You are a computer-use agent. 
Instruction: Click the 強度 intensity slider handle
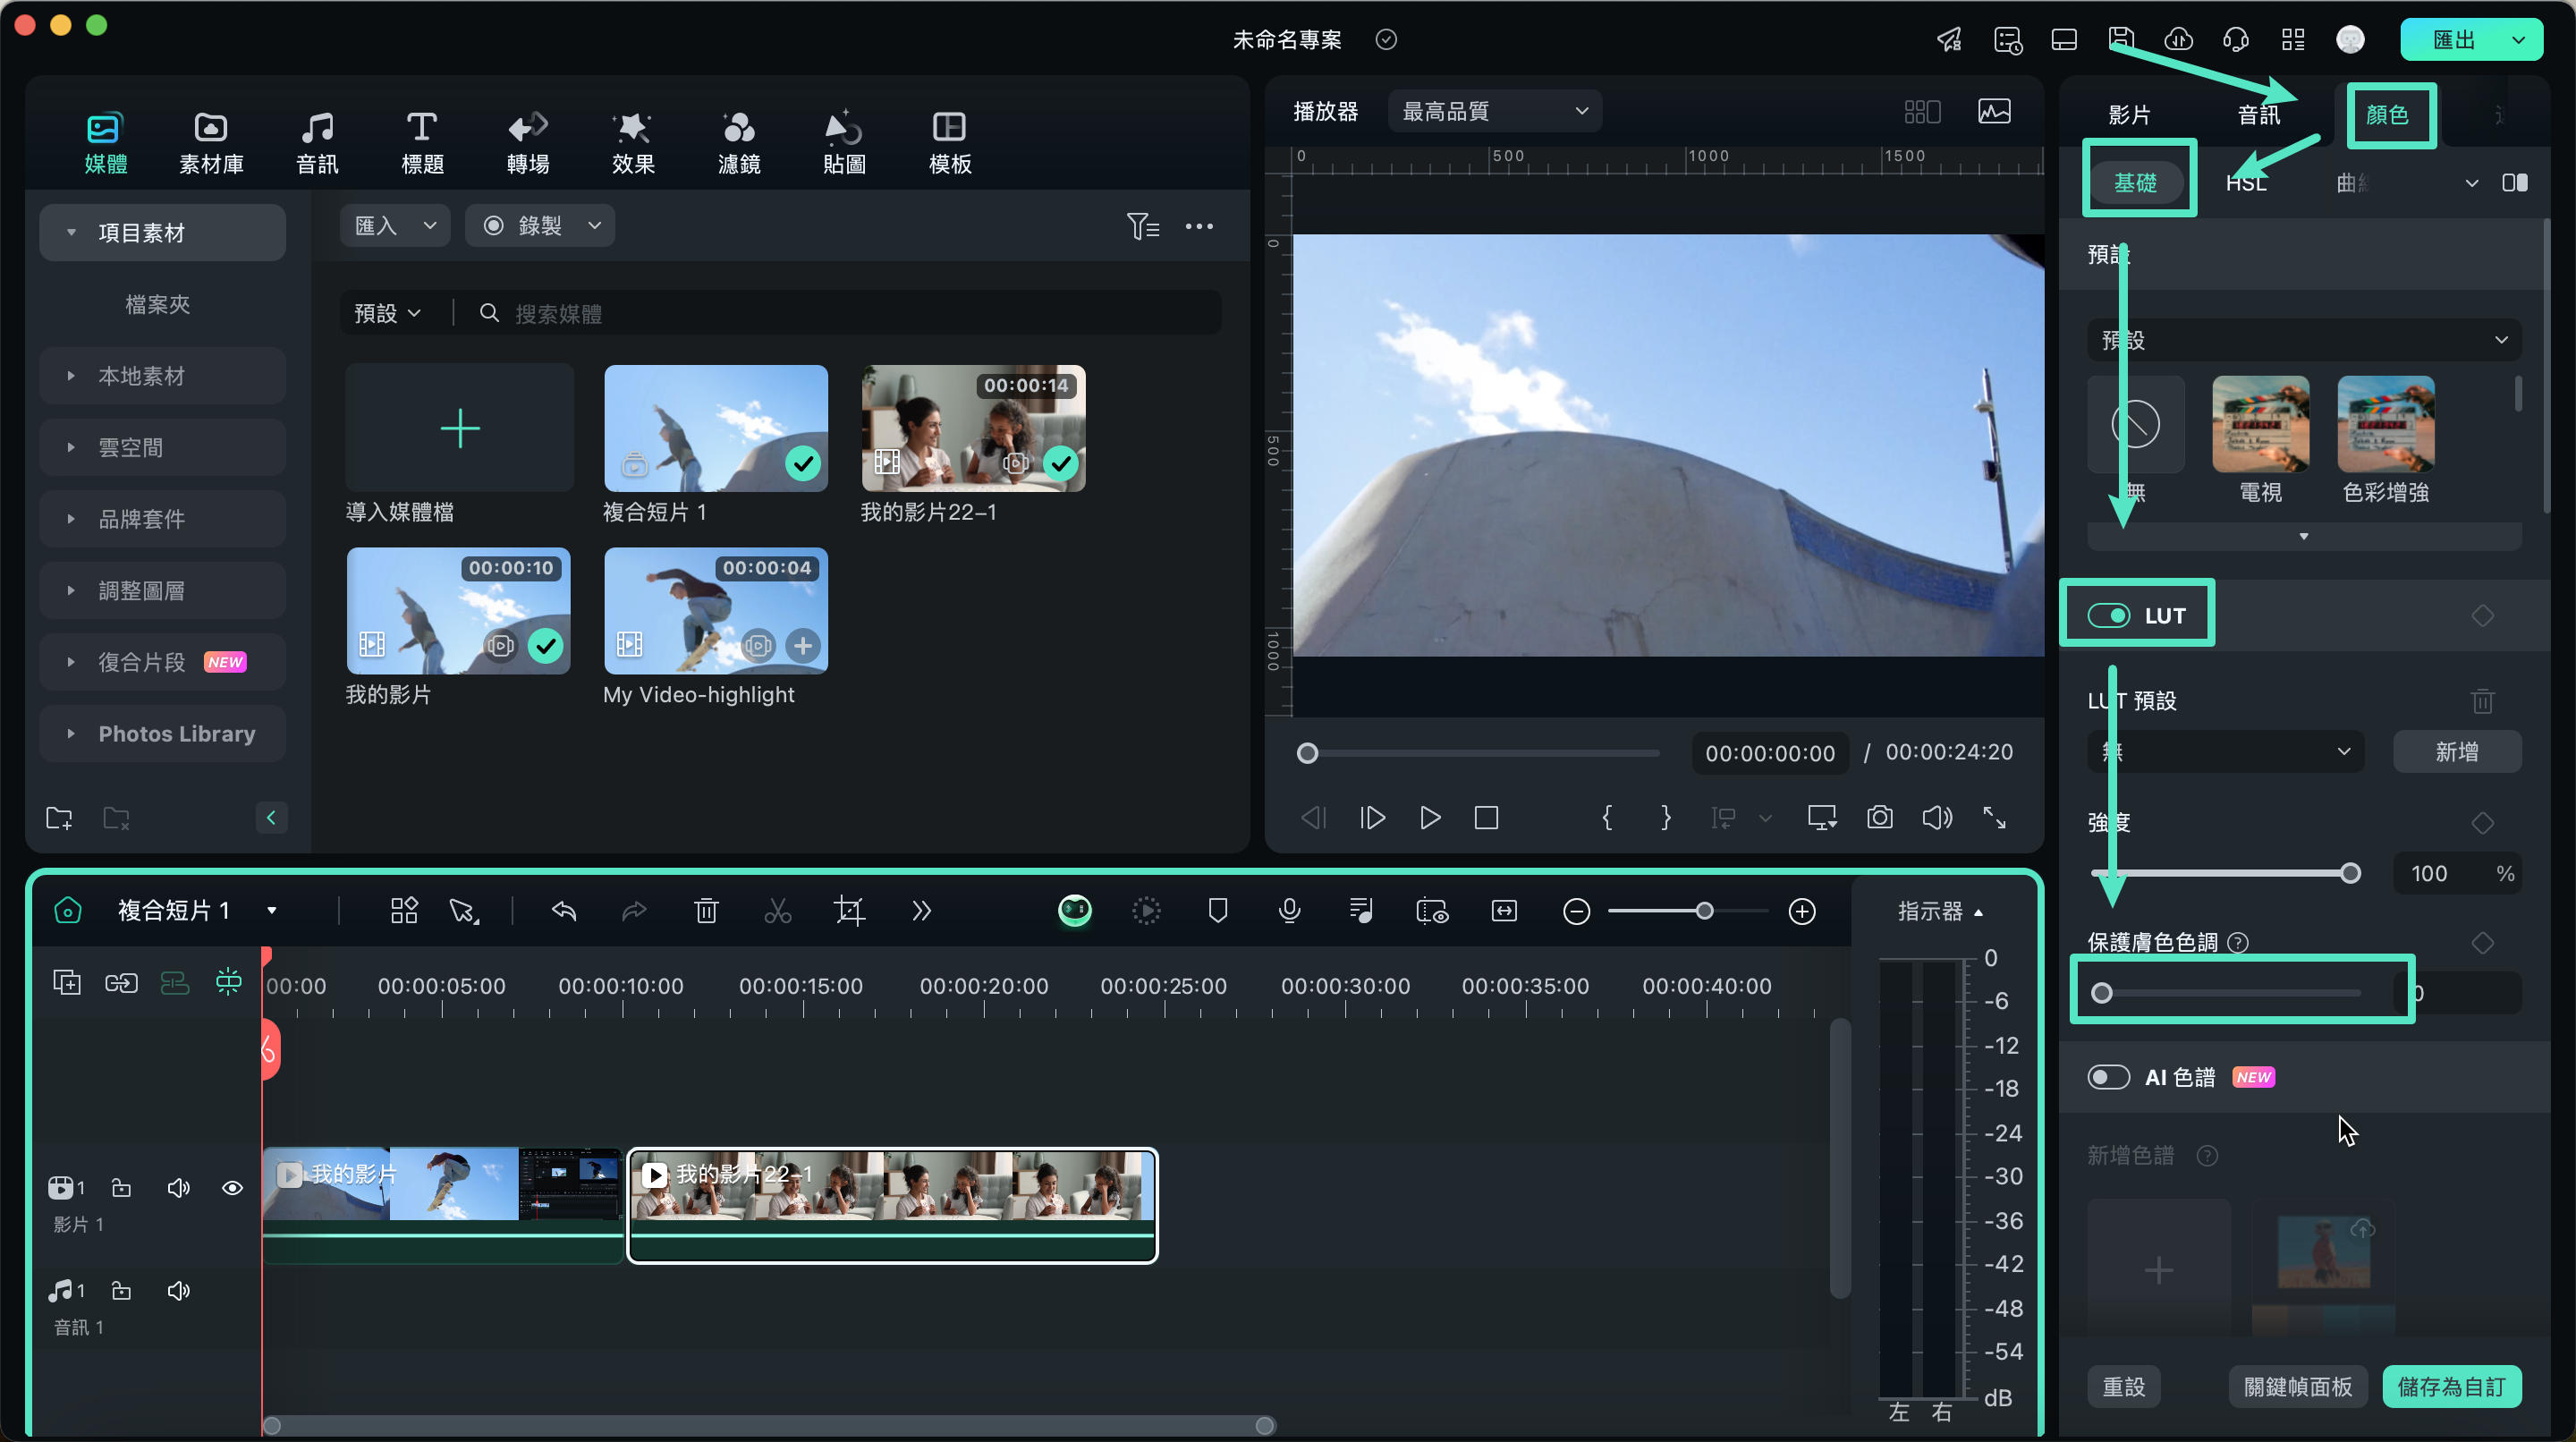coord(2350,873)
